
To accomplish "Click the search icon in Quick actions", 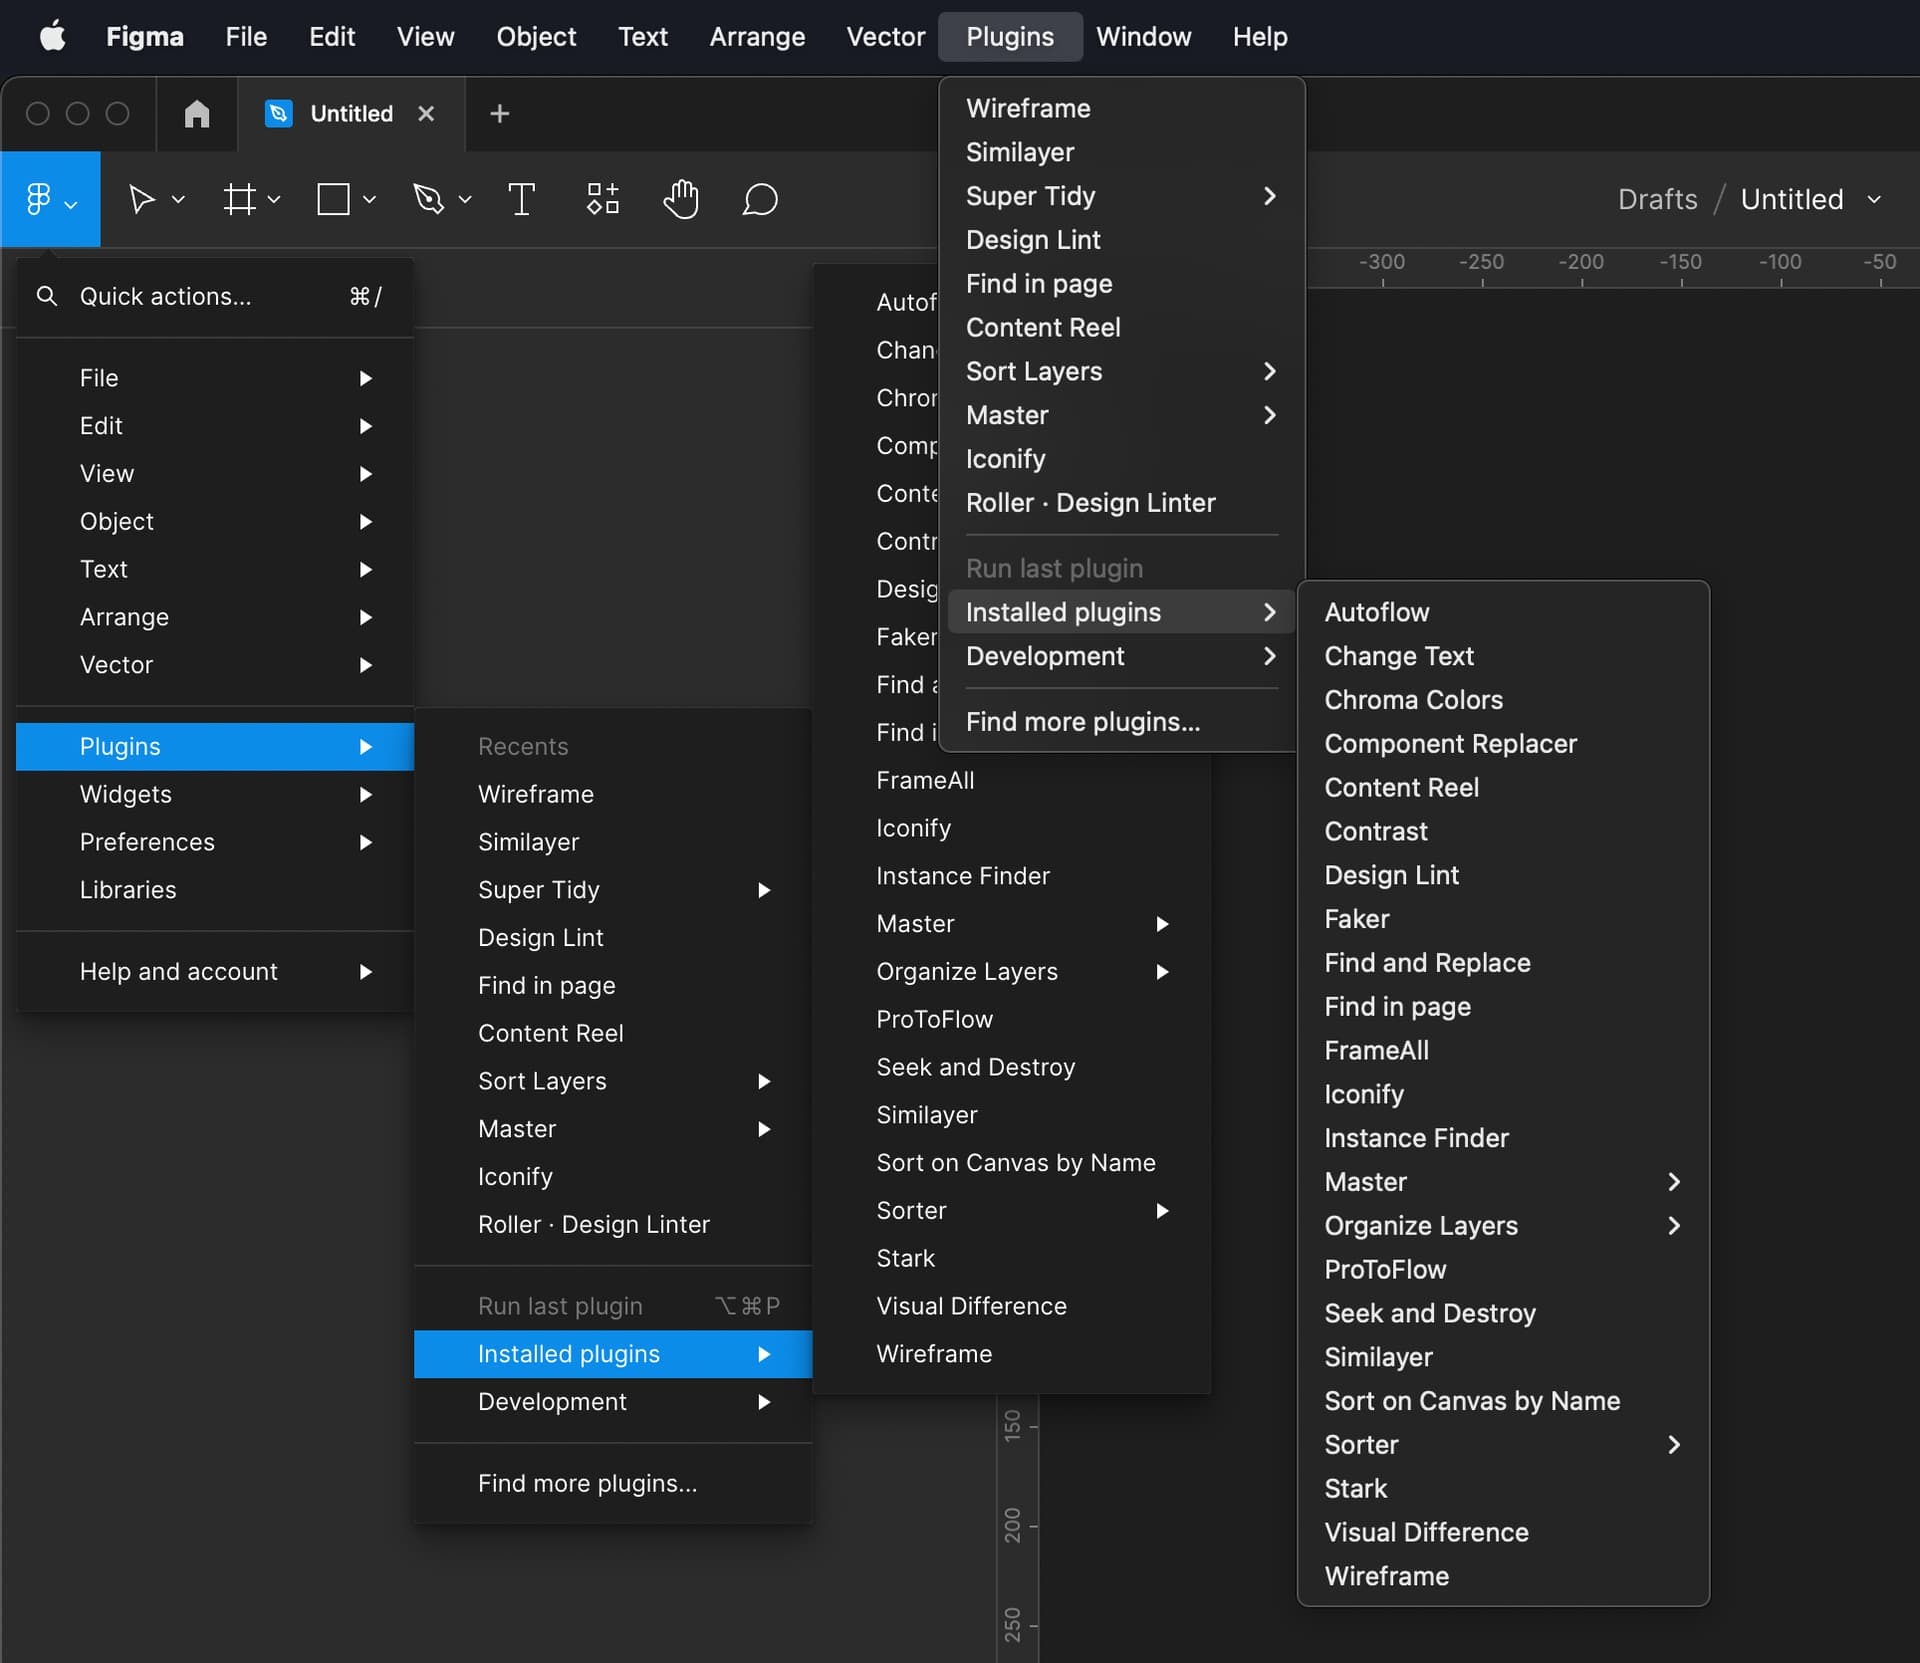I will [46, 296].
